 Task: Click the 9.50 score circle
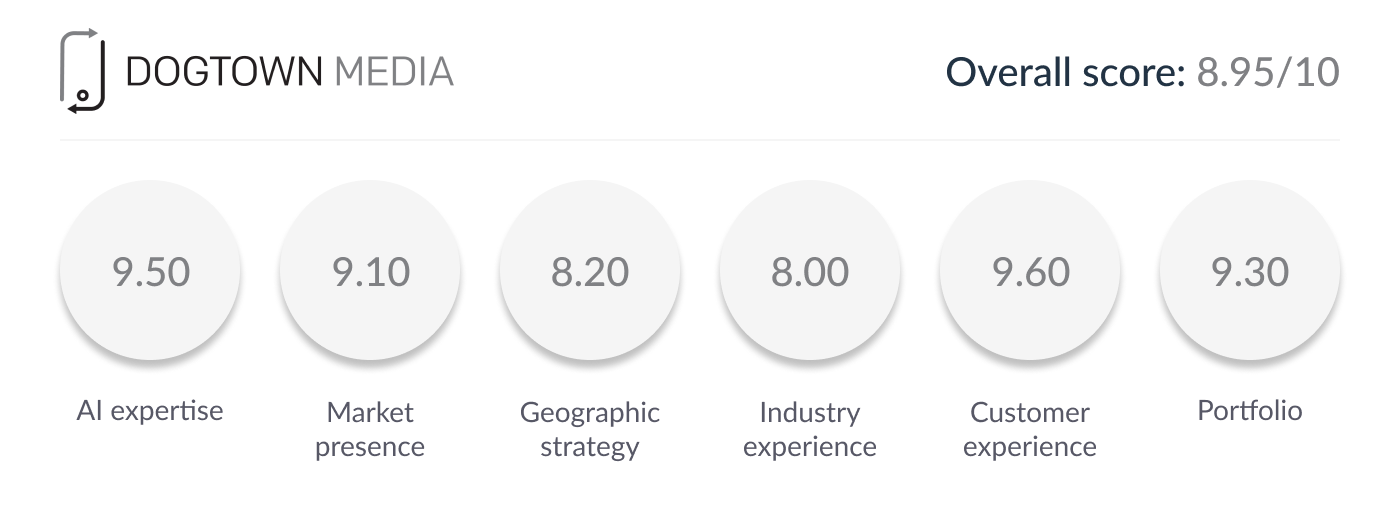(x=150, y=272)
